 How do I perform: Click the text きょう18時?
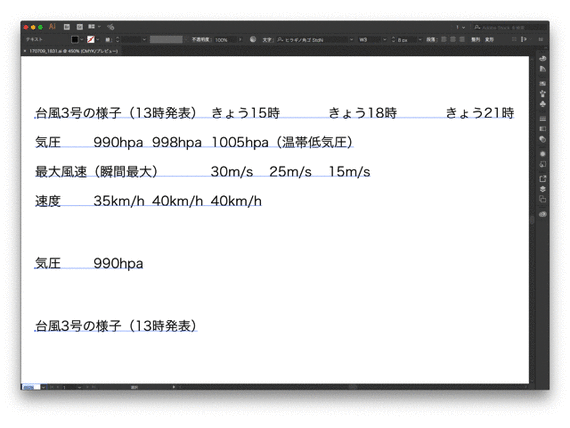click(x=362, y=113)
